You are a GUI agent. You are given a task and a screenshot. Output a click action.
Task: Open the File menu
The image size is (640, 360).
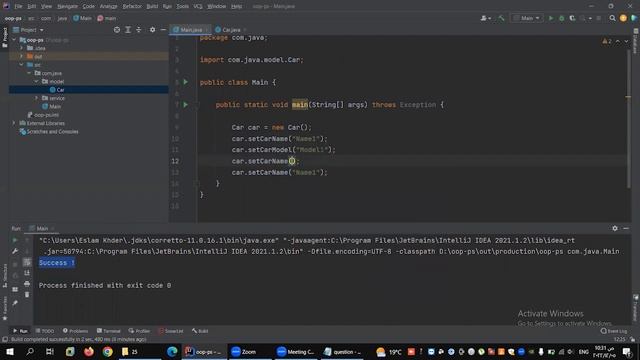[18, 6]
